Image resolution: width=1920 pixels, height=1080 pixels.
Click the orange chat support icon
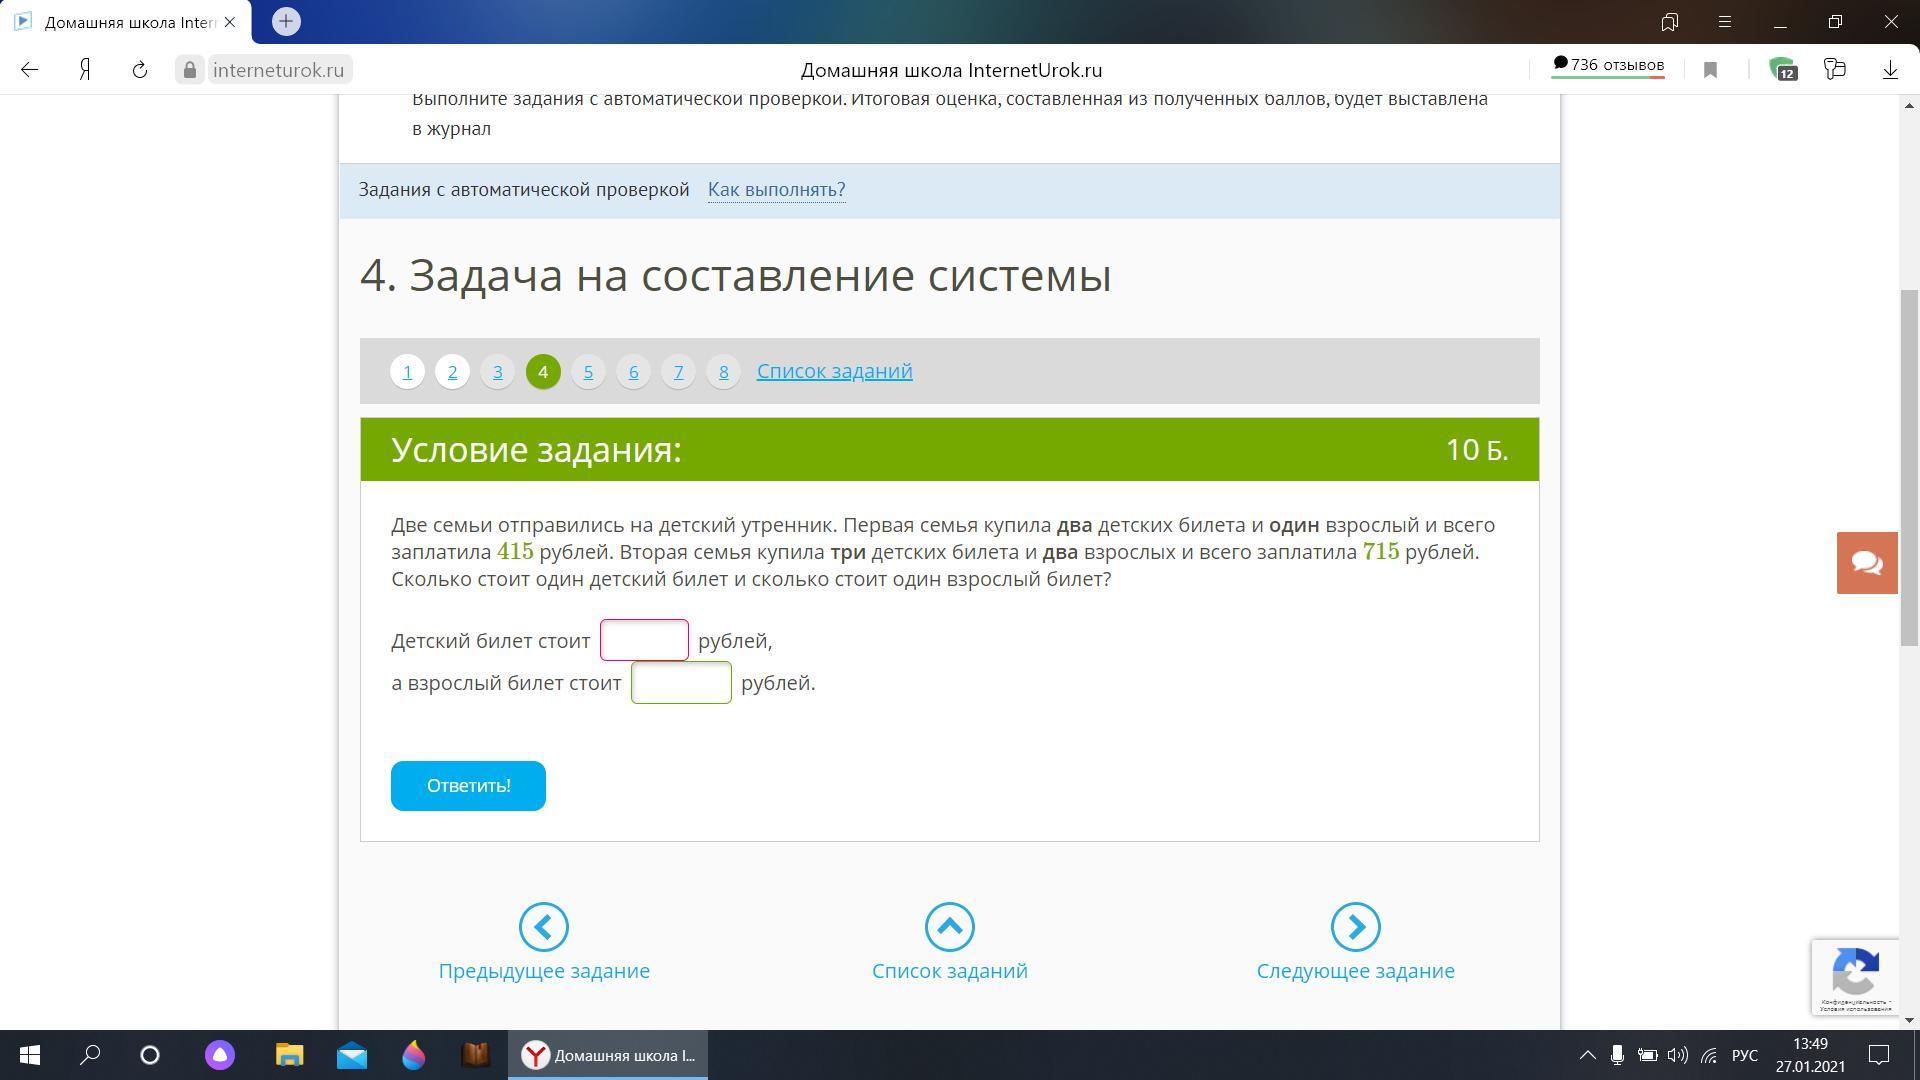[x=1866, y=563]
